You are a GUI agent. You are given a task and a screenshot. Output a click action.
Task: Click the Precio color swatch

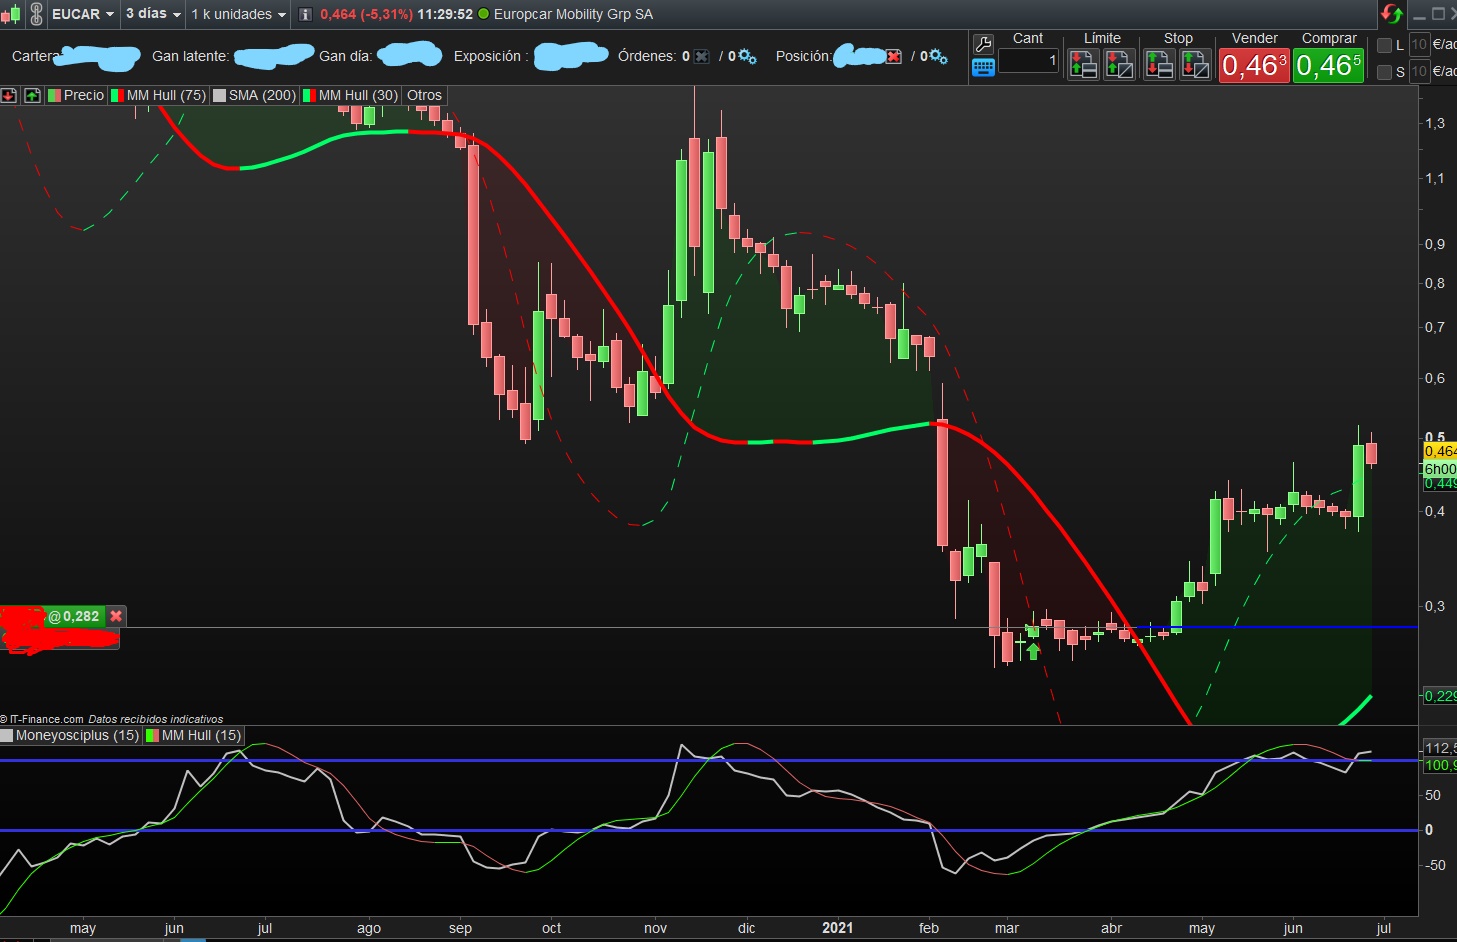[x=54, y=95]
